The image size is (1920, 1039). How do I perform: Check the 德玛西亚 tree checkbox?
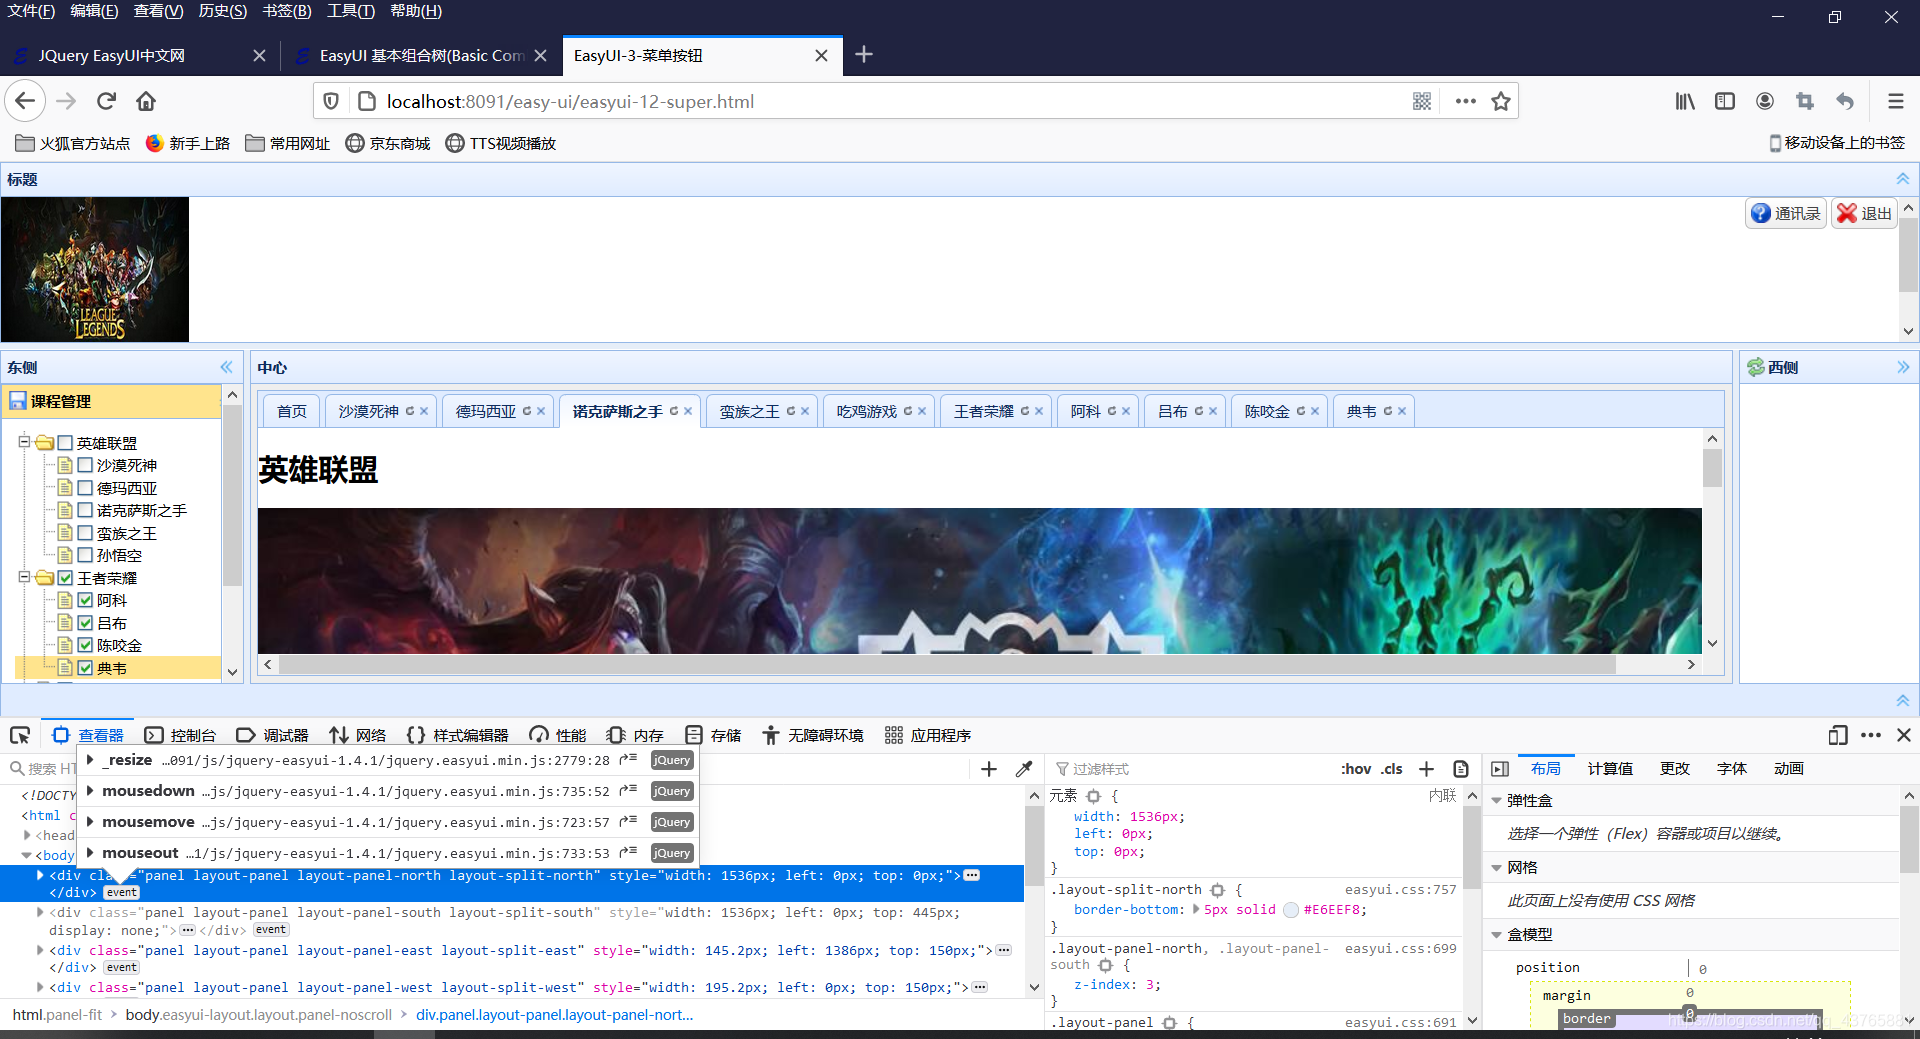point(85,488)
